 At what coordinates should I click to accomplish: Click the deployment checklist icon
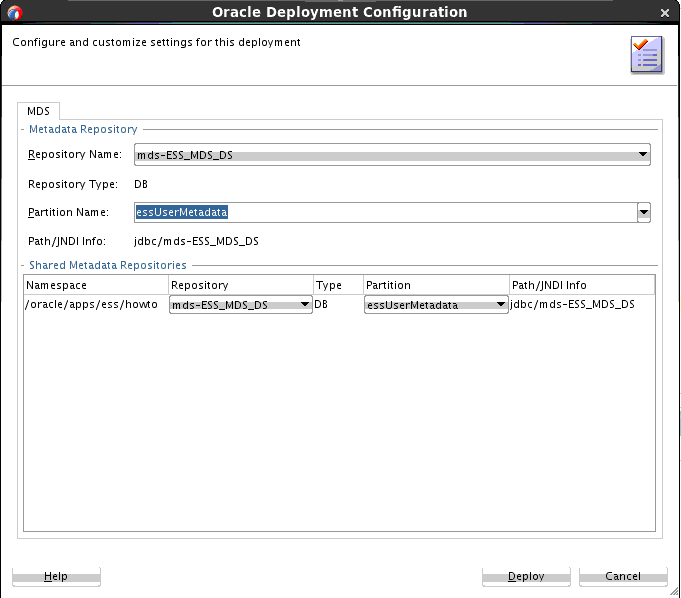tap(647, 55)
